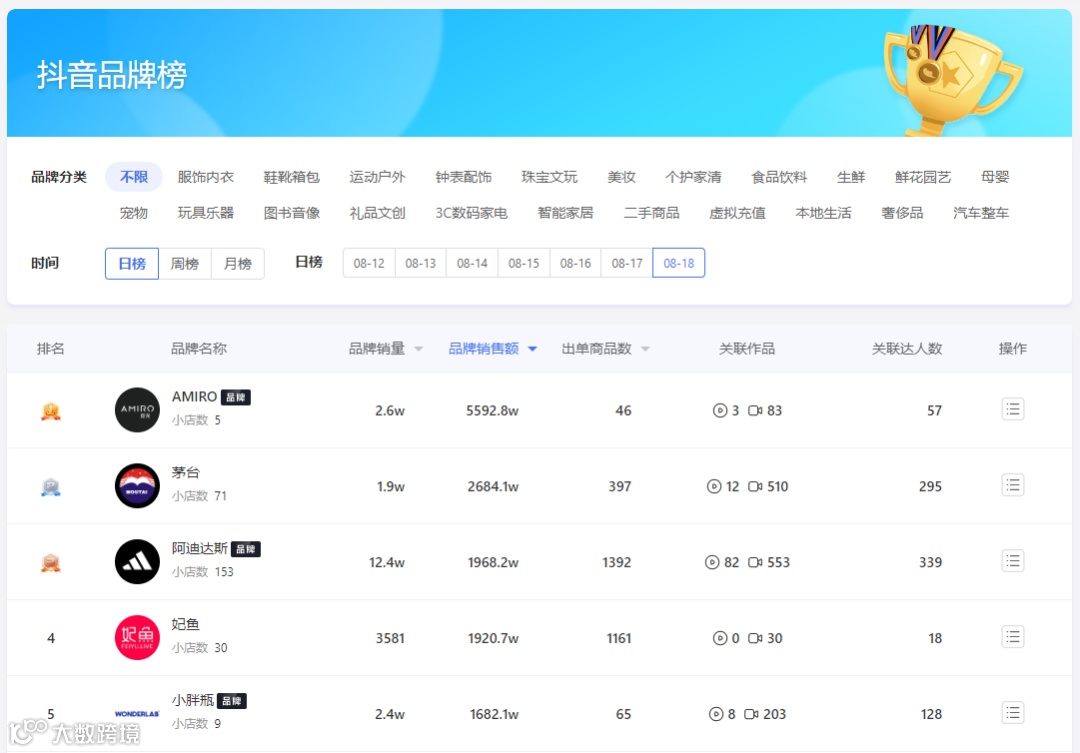Sort by 品牌销量 column arrow
Screen dimensions: 1080x753
click(x=418, y=349)
